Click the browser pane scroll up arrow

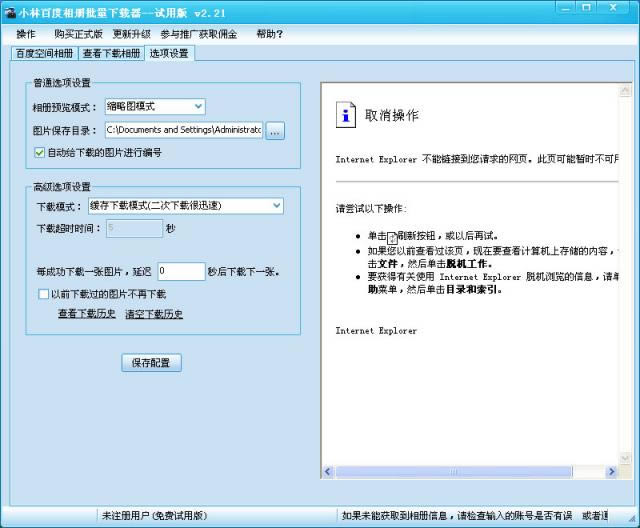(625, 90)
